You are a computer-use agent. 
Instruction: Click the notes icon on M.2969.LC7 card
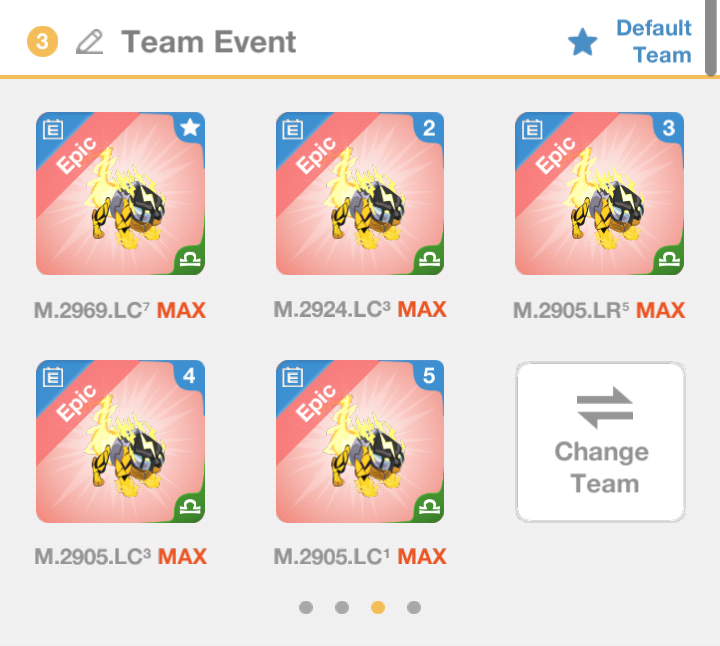(53, 129)
